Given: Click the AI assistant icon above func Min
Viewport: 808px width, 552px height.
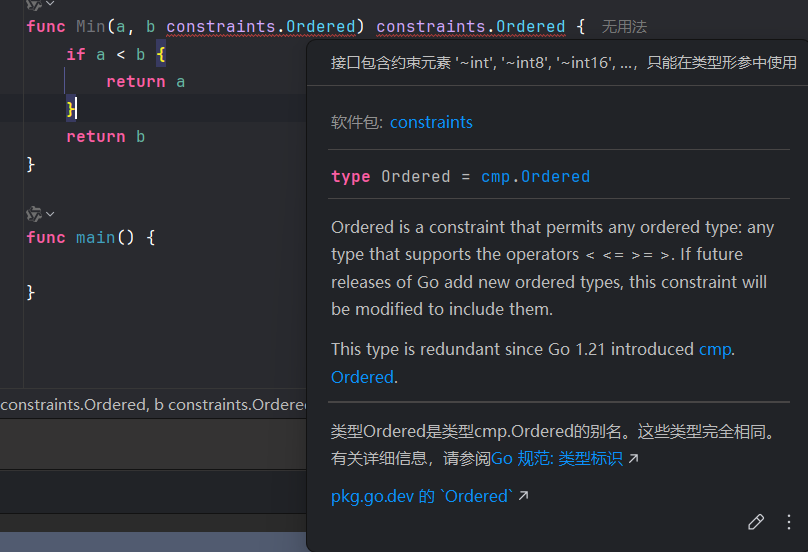Looking at the screenshot, I should pyautogui.click(x=34, y=4).
